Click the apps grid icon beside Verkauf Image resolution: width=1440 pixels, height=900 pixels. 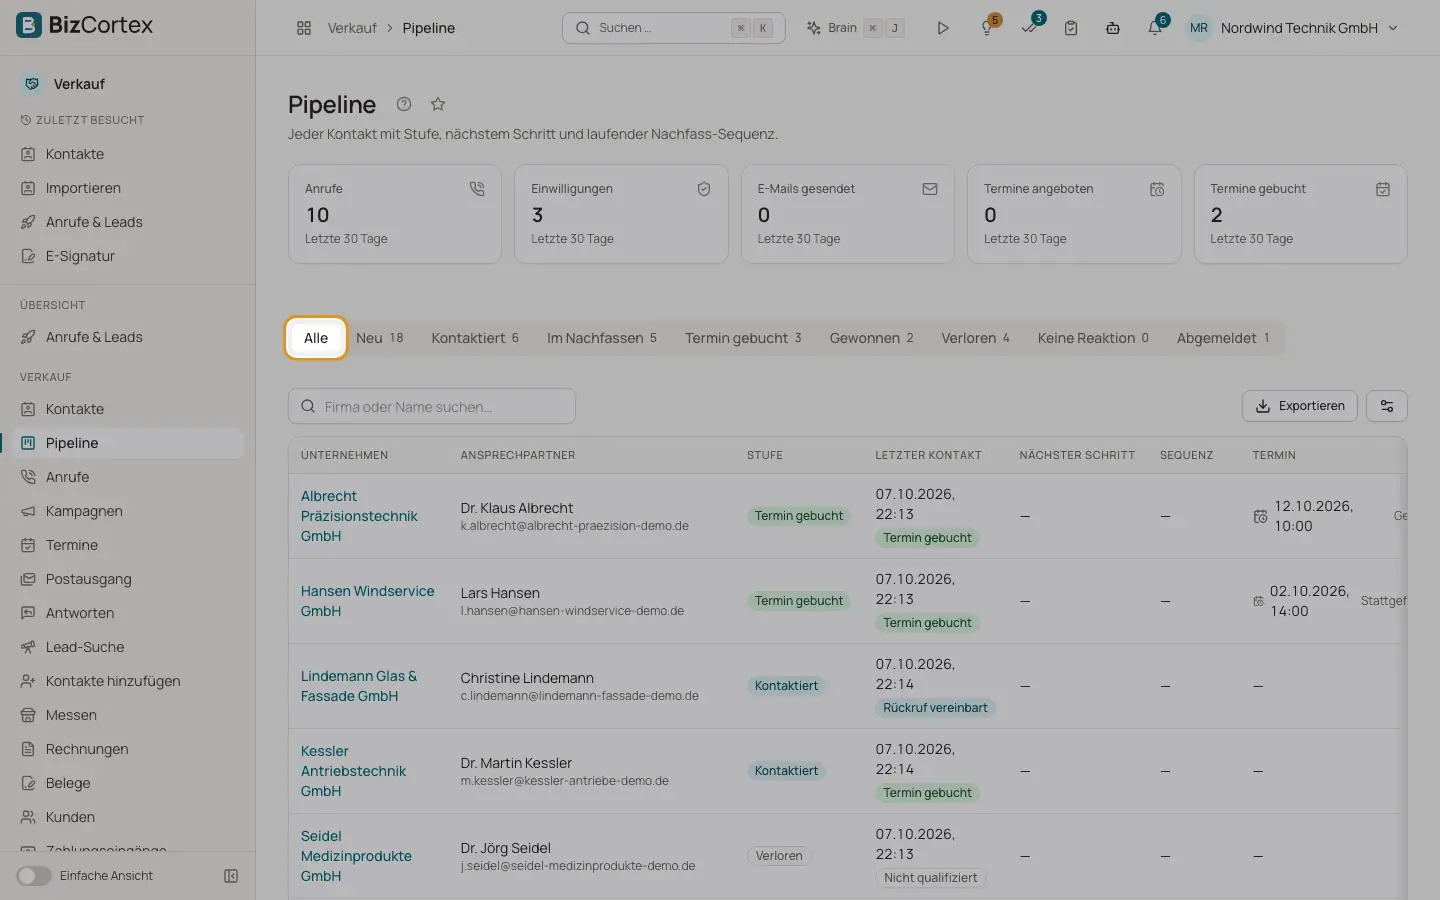[x=304, y=28]
